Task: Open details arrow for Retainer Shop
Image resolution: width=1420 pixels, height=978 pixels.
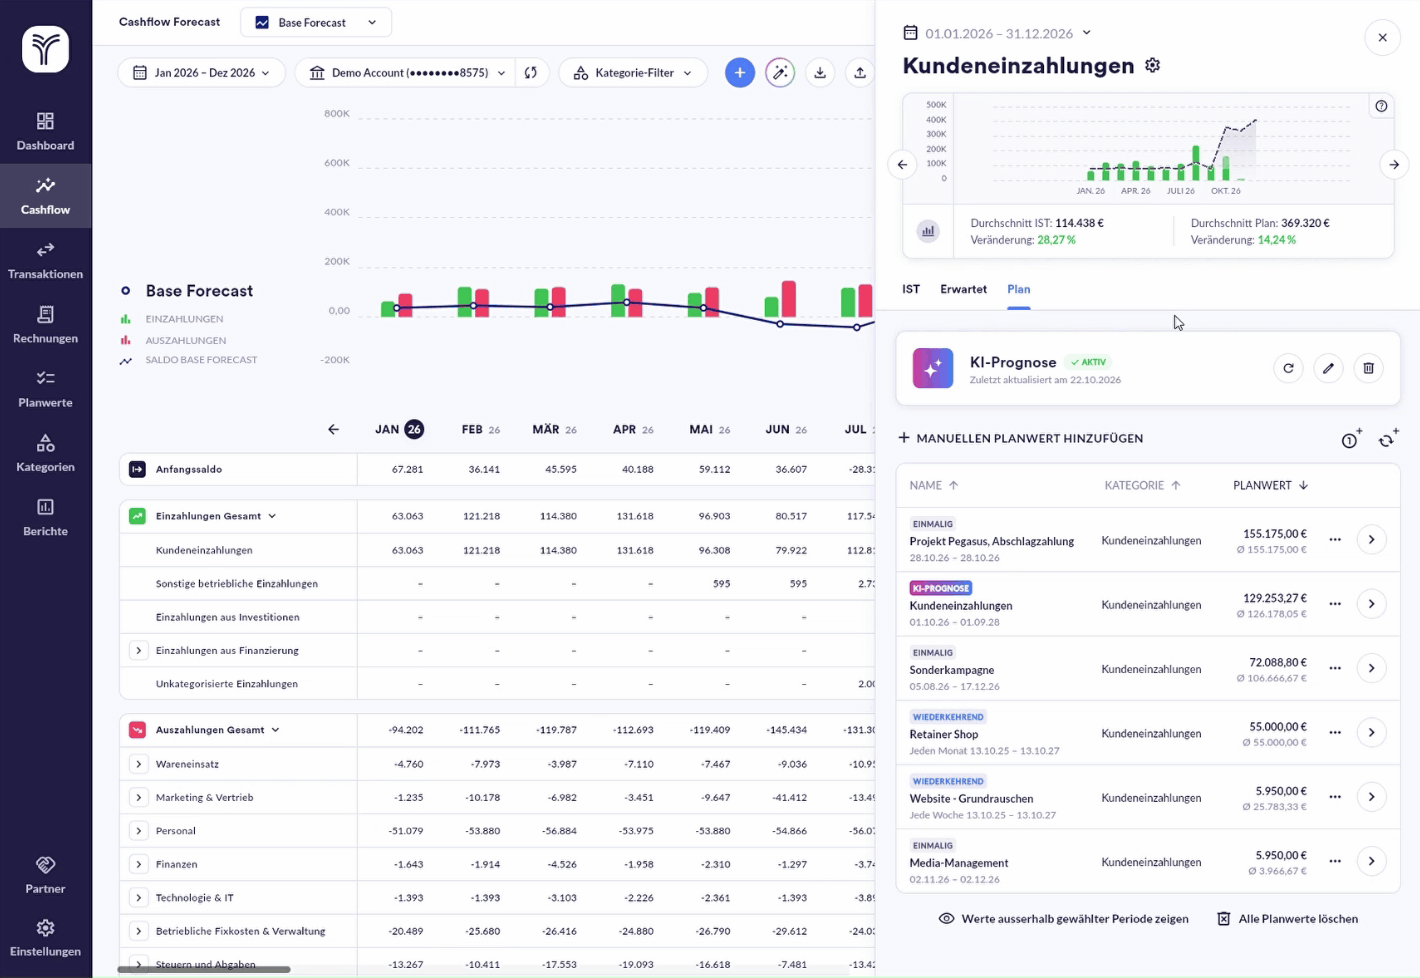Action: coord(1371,733)
